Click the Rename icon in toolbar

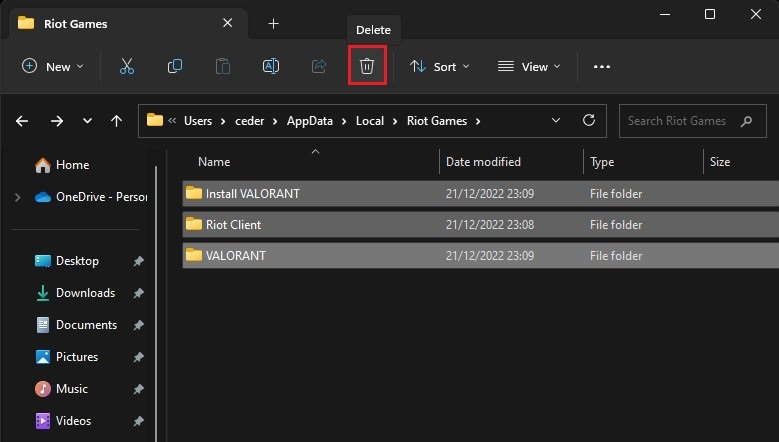(x=271, y=66)
